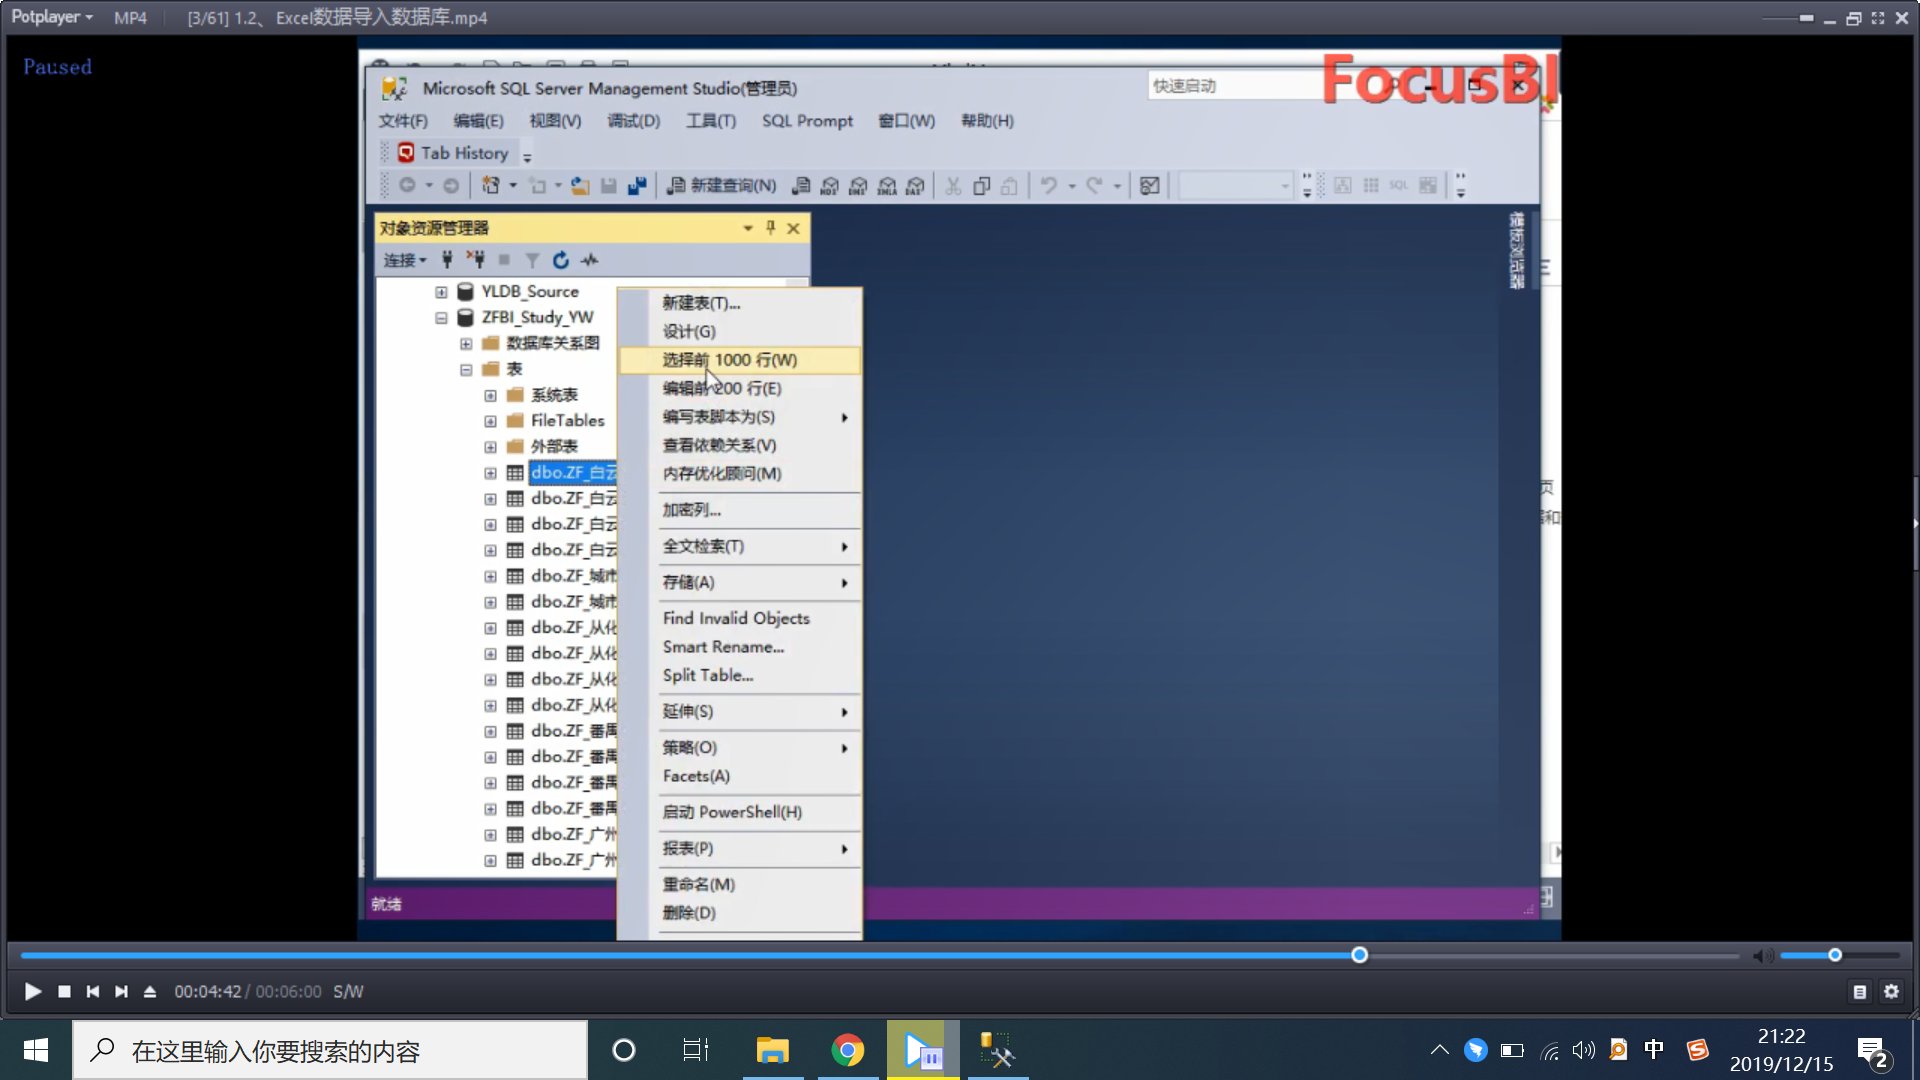The height and width of the screenshot is (1080, 1920).
Task: Click the previous track button
Action: tap(92, 991)
